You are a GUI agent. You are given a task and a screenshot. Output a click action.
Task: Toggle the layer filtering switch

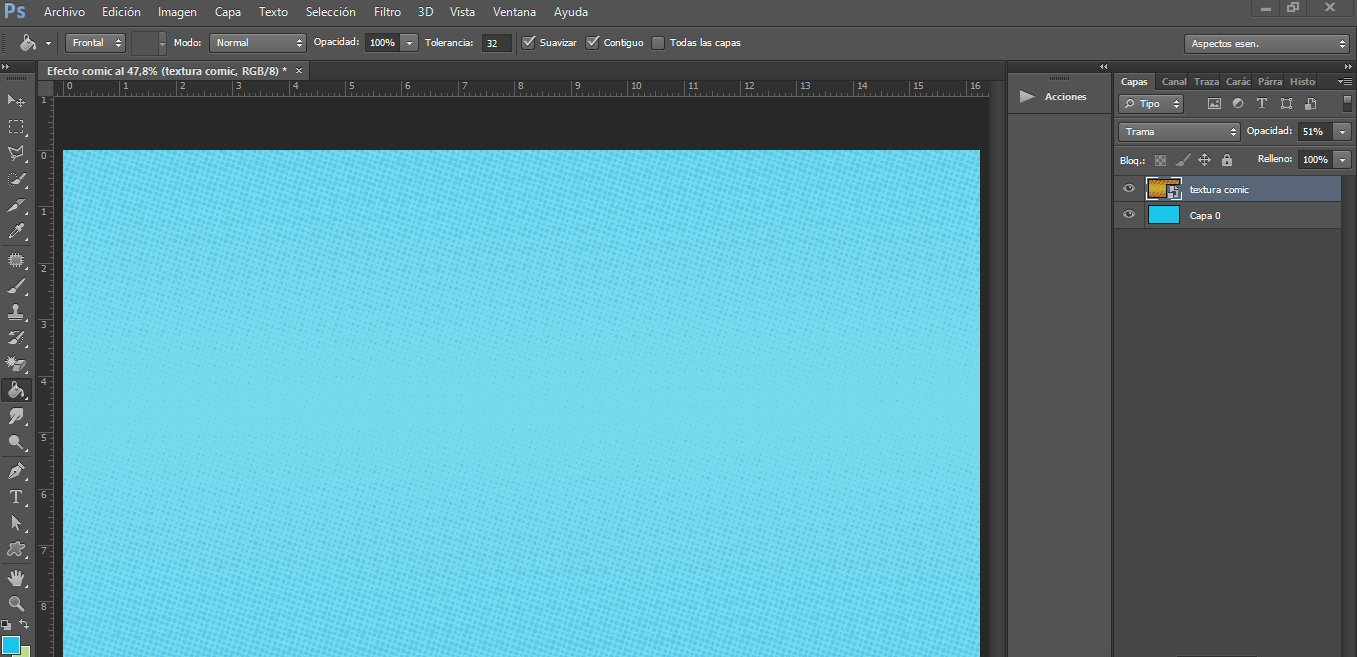[1347, 104]
